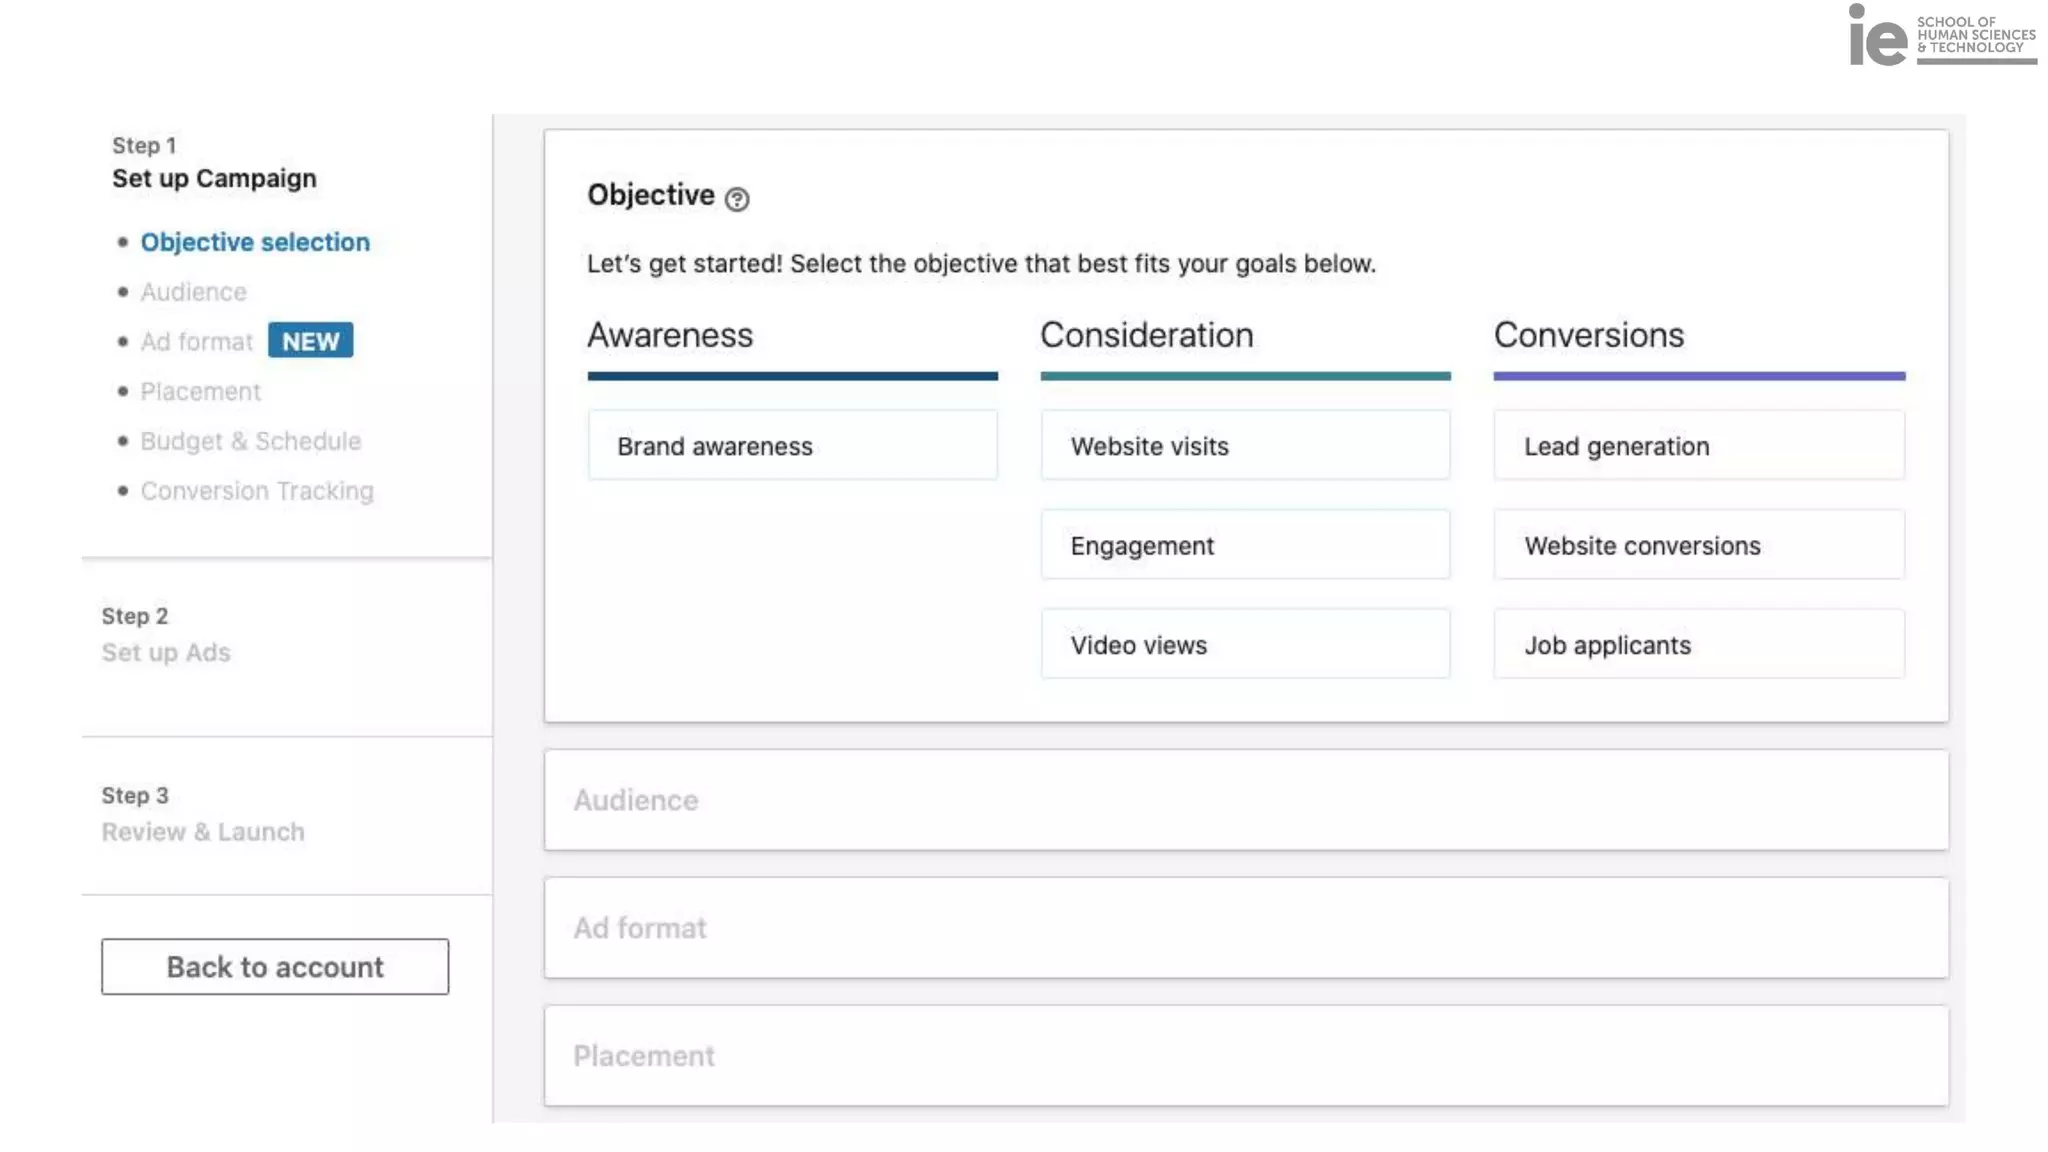Click the IE school logo

coord(1941,36)
